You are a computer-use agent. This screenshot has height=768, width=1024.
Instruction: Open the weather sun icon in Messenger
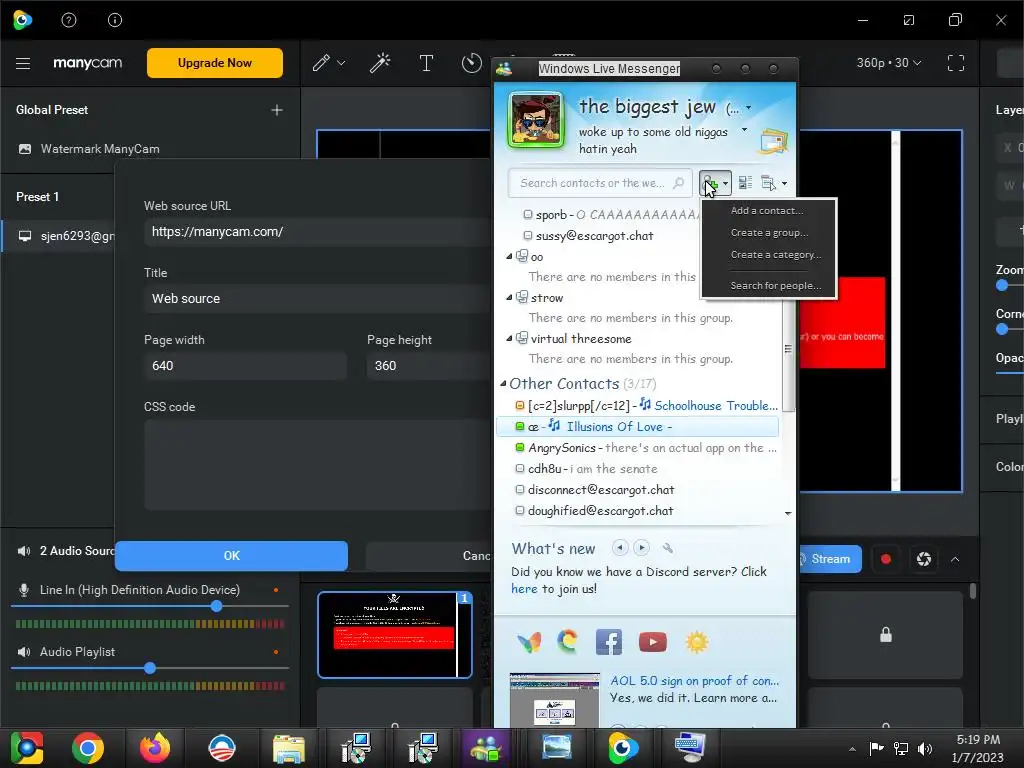point(697,642)
